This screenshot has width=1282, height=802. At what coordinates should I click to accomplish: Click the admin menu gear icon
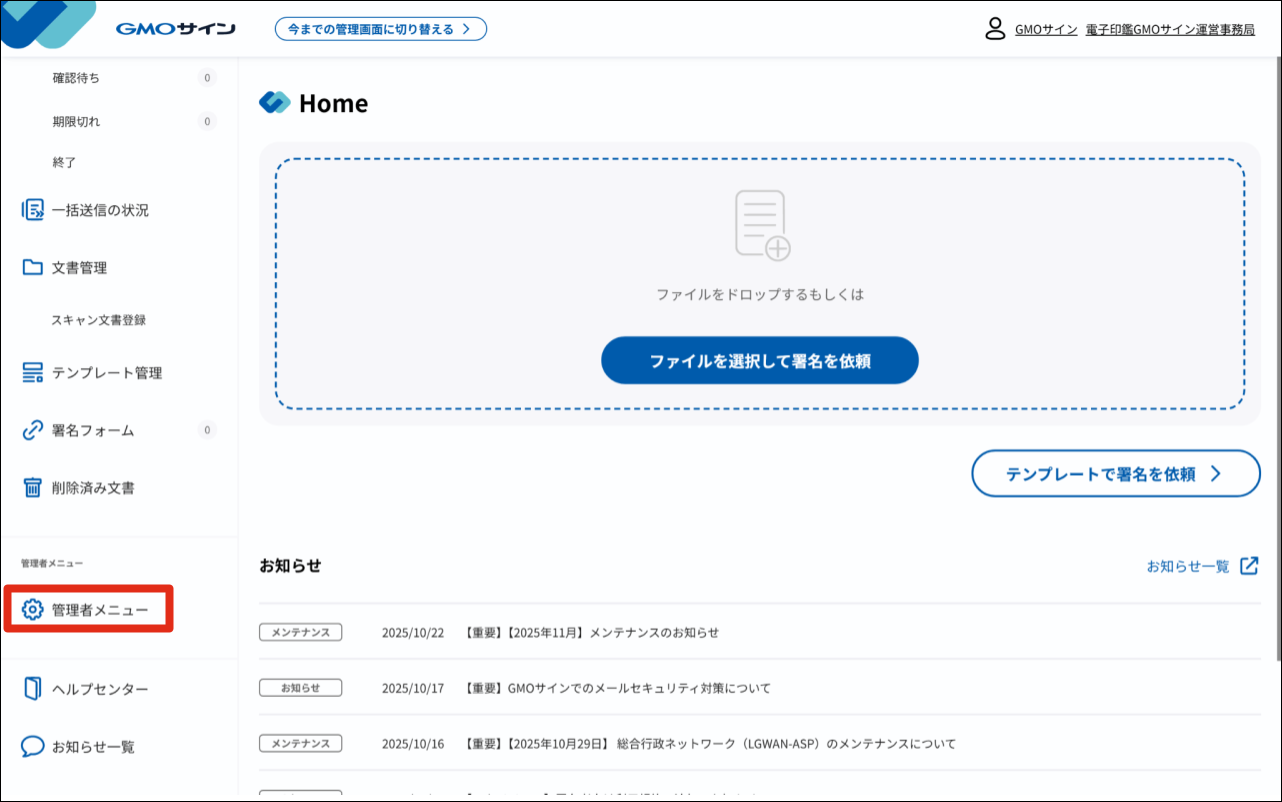[x=33, y=609]
